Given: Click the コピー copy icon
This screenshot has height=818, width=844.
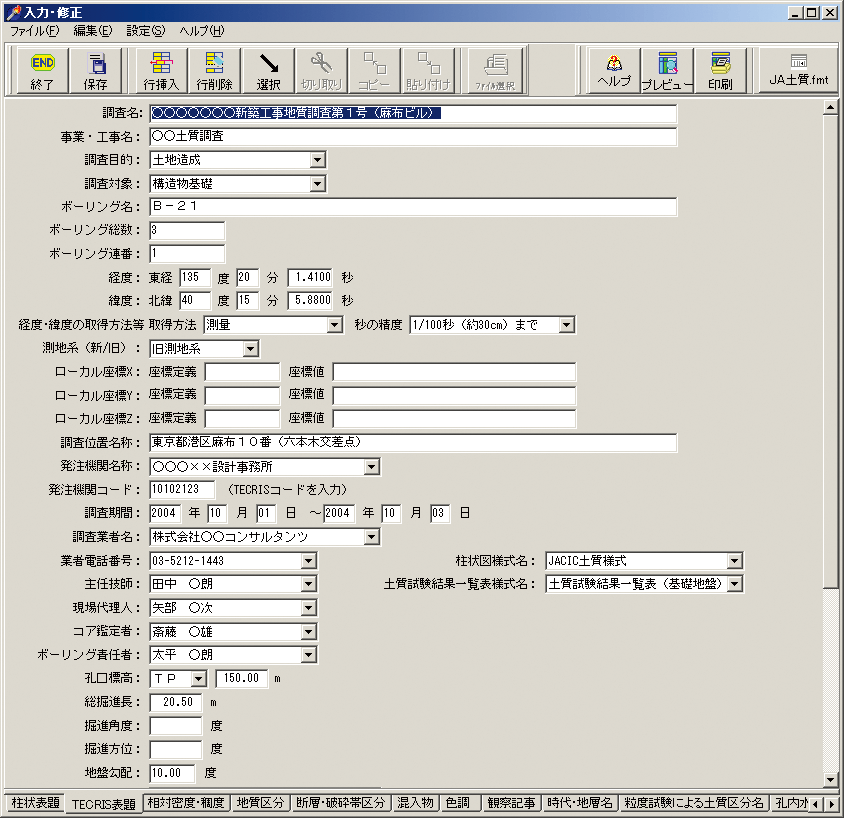Looking at the screenshot, I should [375, 70].
